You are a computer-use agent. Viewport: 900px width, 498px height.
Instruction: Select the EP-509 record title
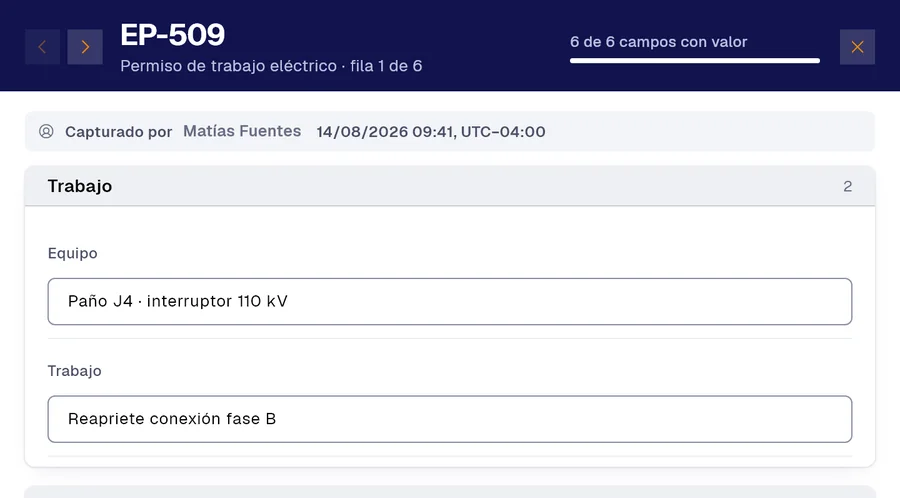point(172,35)
